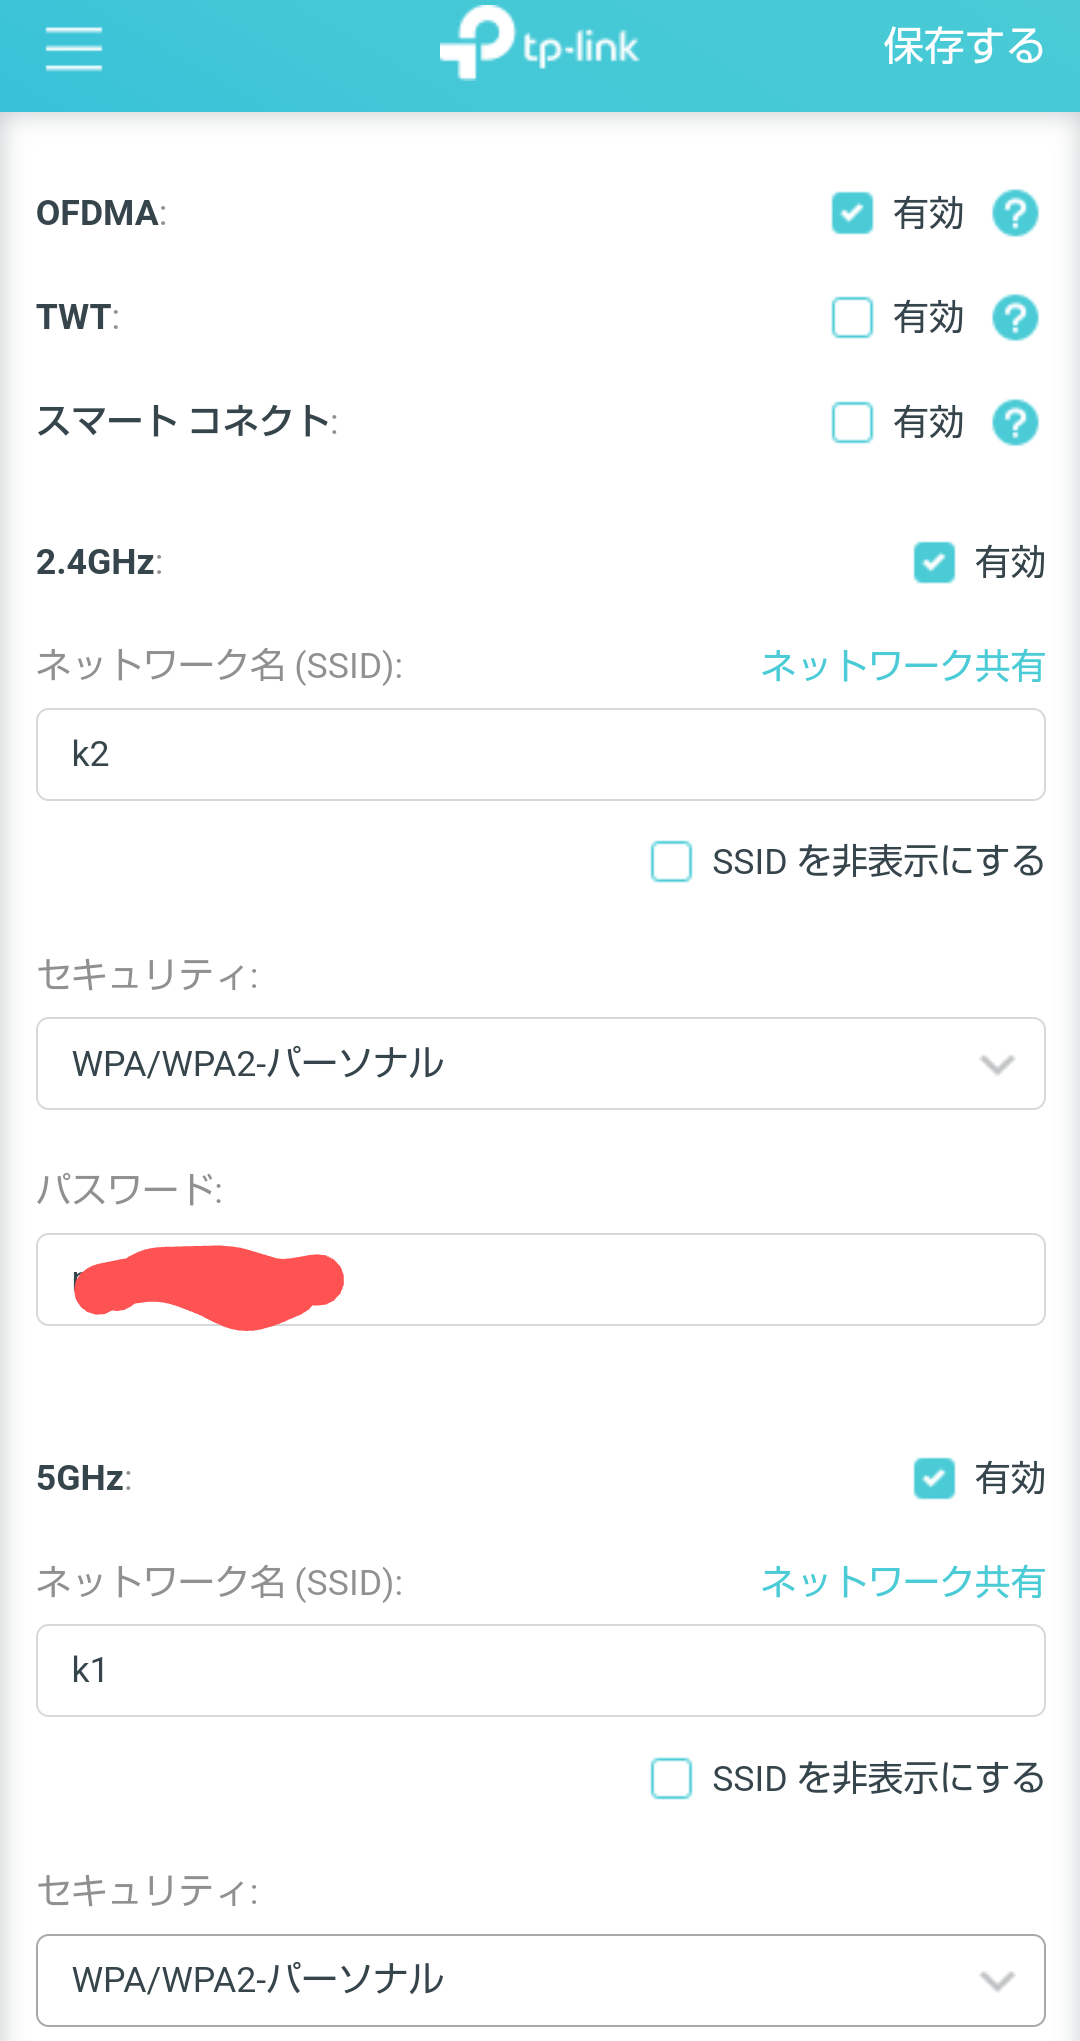Click the tp-link logo
The width and height of the screenshot is (1080, 2041).
click(x=540, y=44)
